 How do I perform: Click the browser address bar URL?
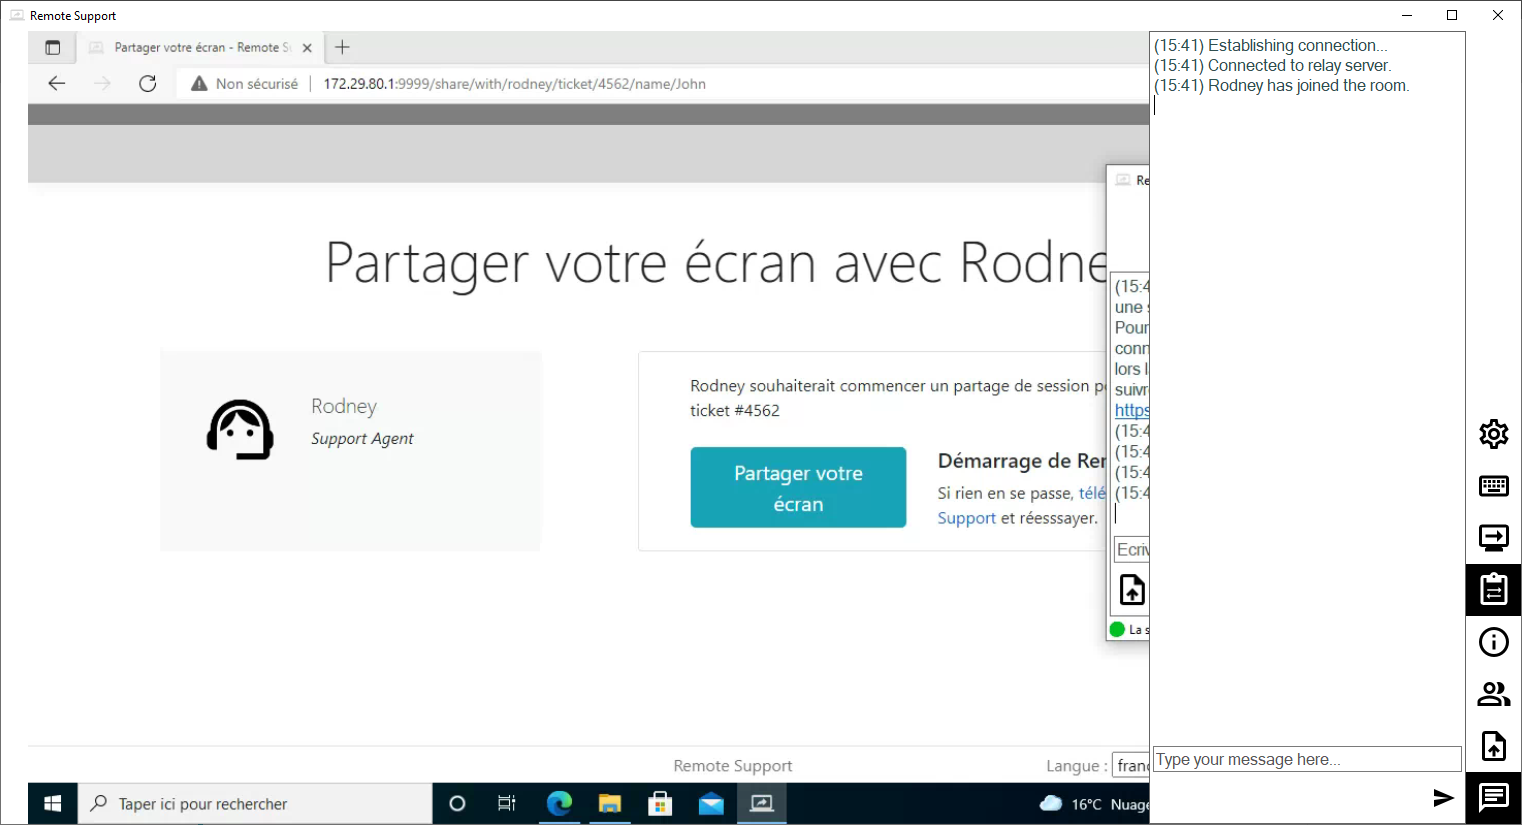514,84
